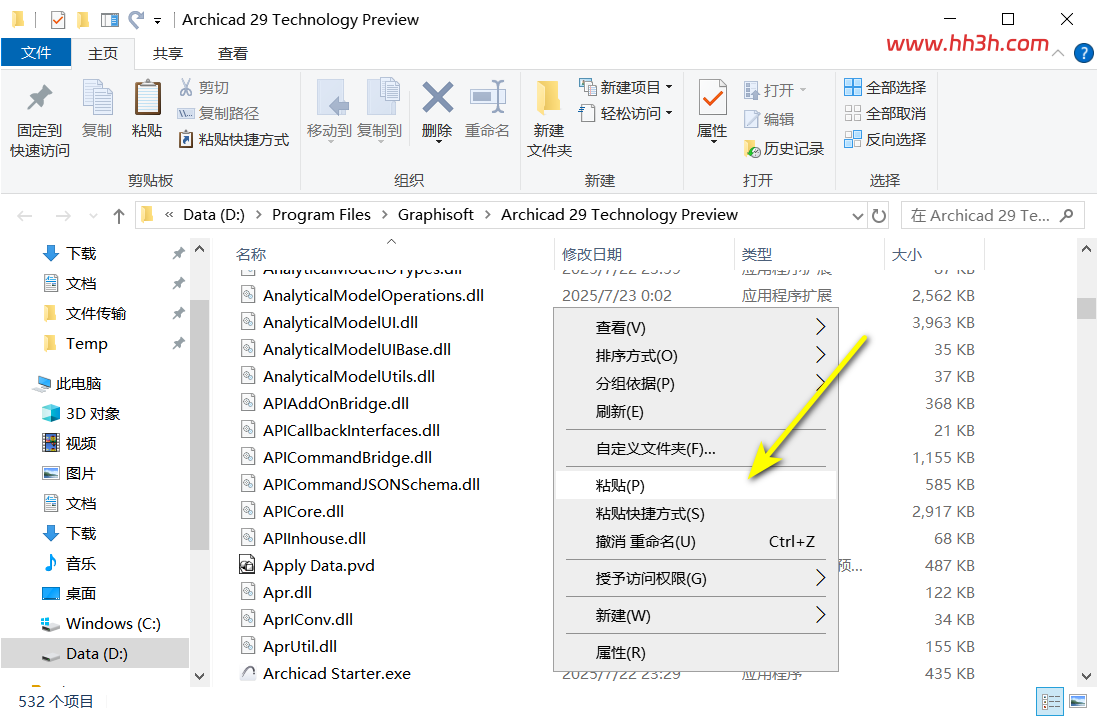Click the 删除 red X icon
Screen dimensions: 1098x717
click(x=438, y=97)
